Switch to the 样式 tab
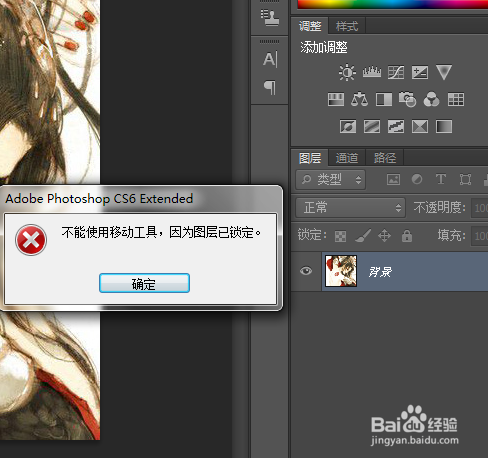 [x=347, y=26]
